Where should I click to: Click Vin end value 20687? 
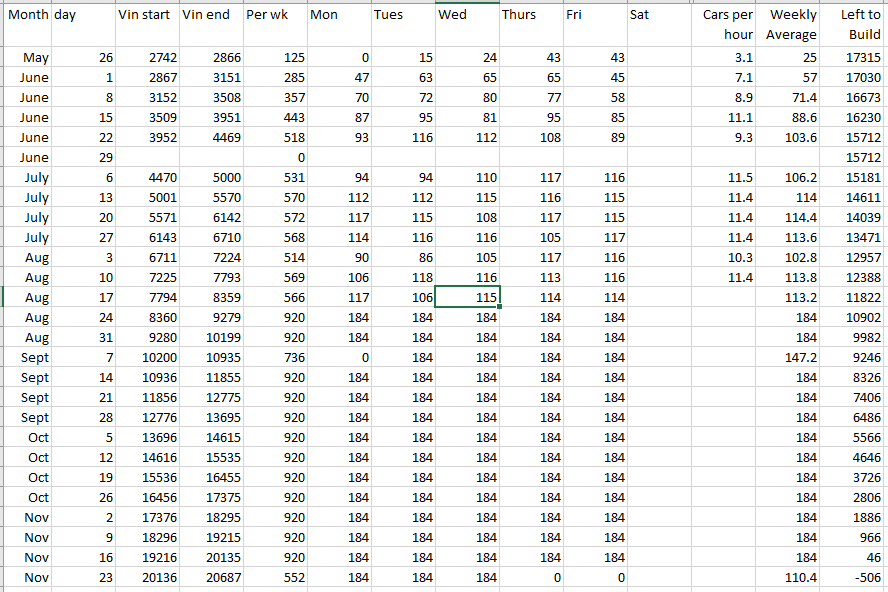click(210, 577)
